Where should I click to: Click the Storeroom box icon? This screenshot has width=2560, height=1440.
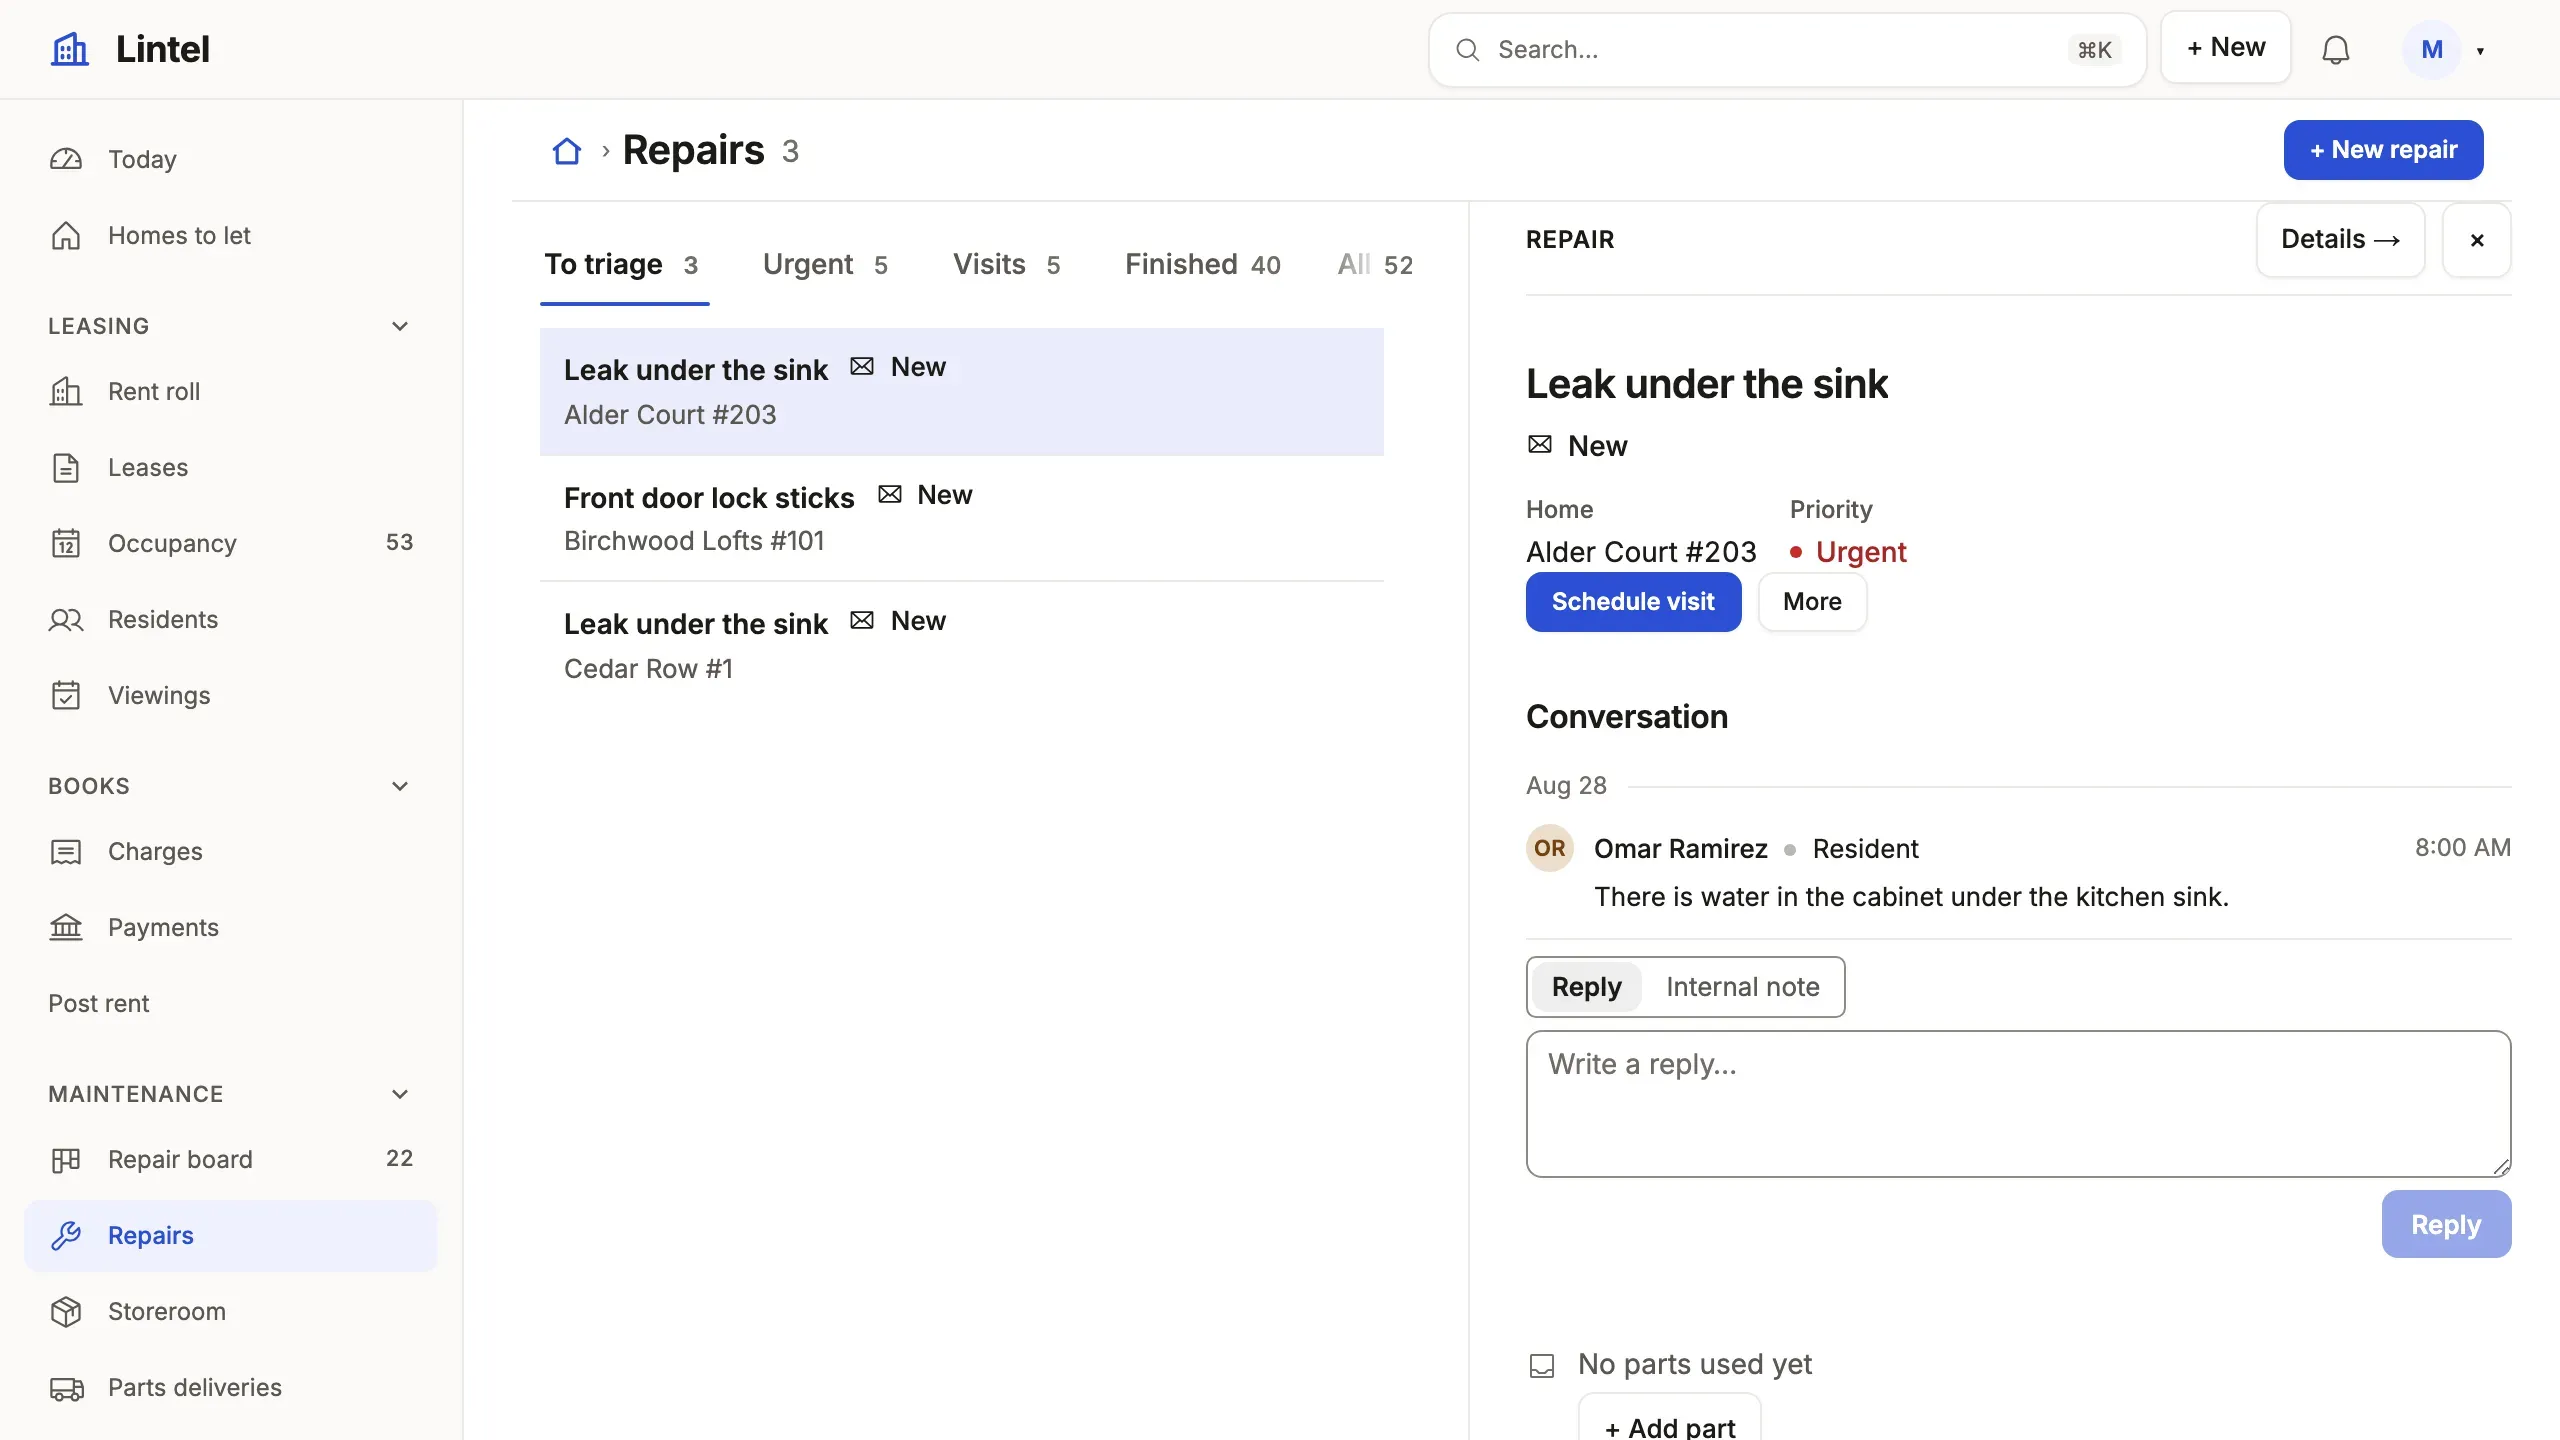tap(66, 1311)
